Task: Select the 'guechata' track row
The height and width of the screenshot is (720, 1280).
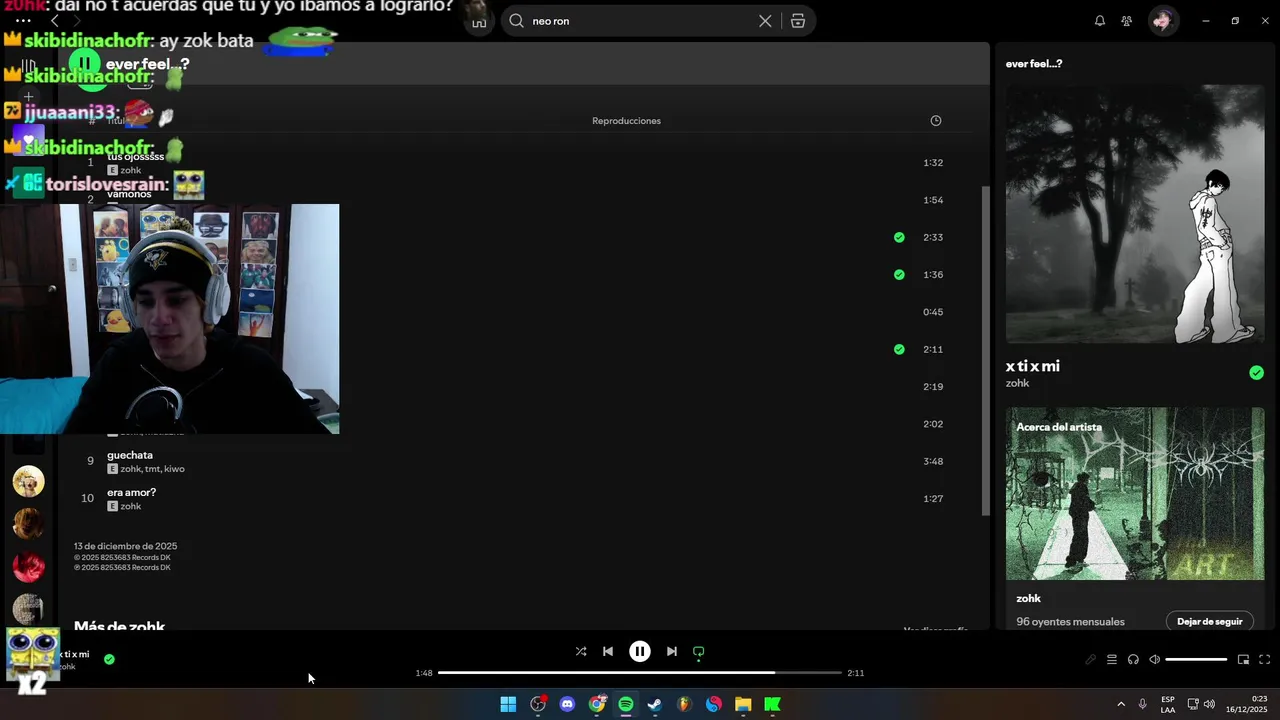Action: (521, 461)
